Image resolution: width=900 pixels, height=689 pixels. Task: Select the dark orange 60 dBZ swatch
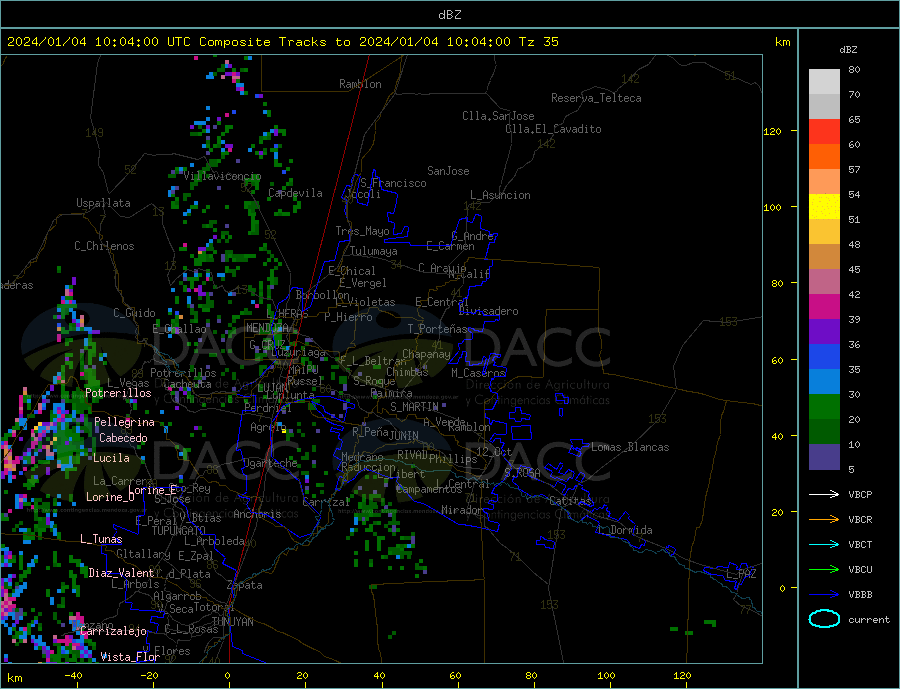pos(824,157)
